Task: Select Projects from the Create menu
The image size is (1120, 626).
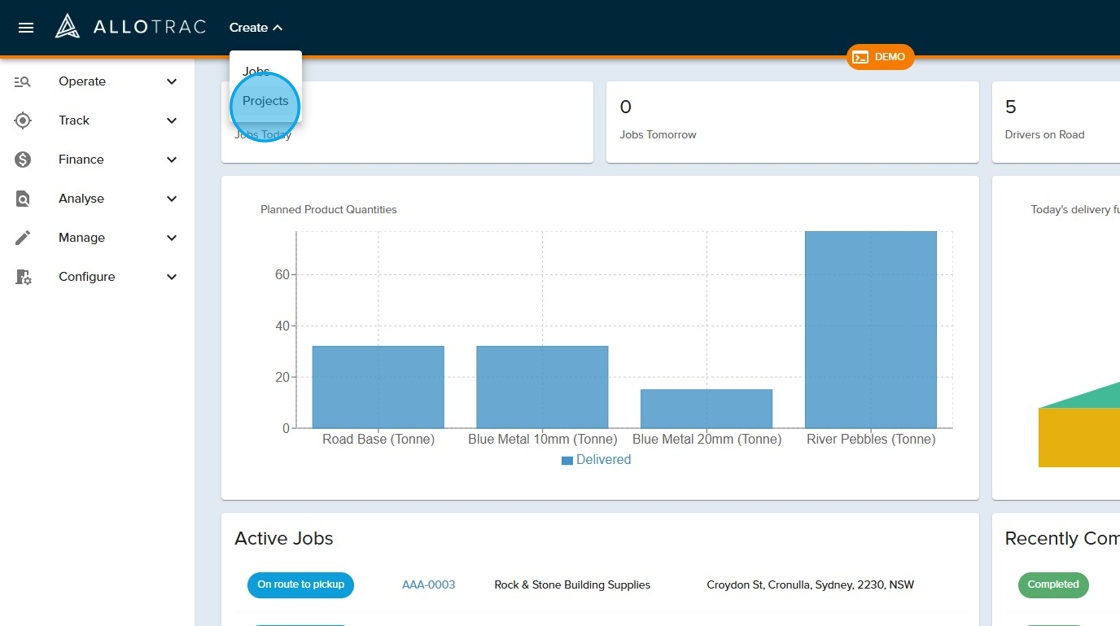Action: pyautogui.click(x=265, y=101)
